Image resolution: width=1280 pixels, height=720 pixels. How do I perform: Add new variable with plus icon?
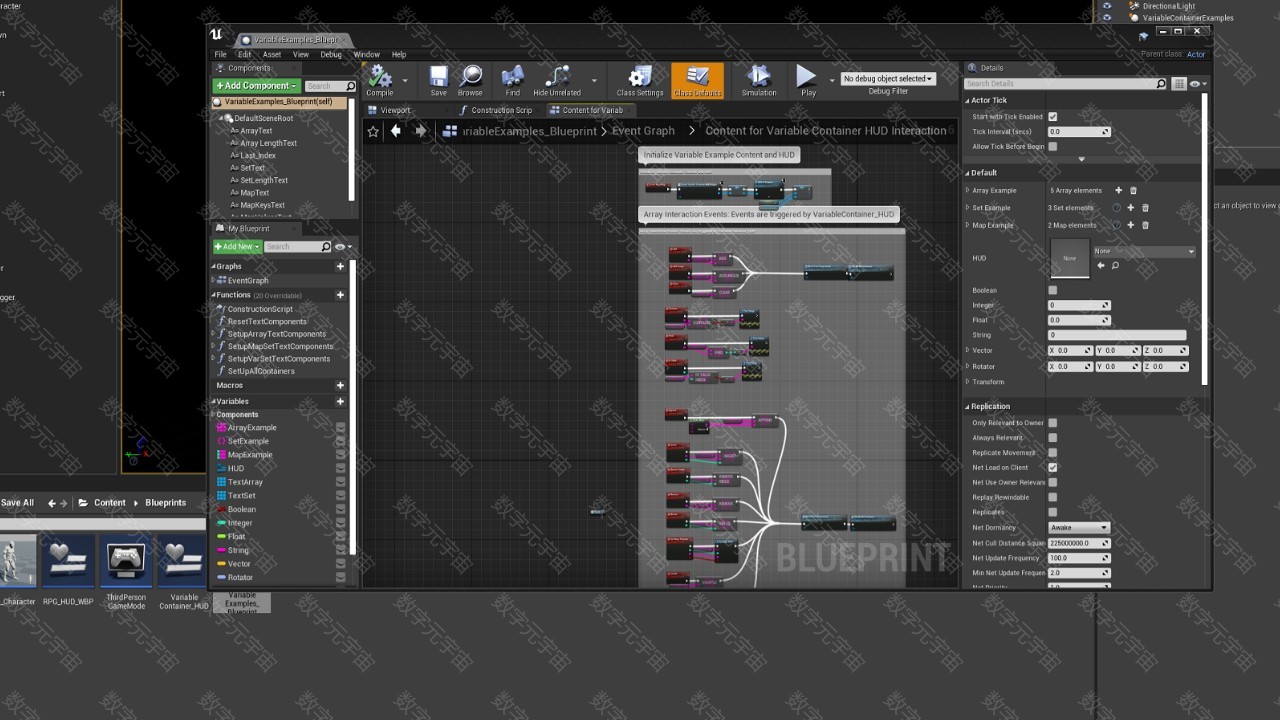340,401
